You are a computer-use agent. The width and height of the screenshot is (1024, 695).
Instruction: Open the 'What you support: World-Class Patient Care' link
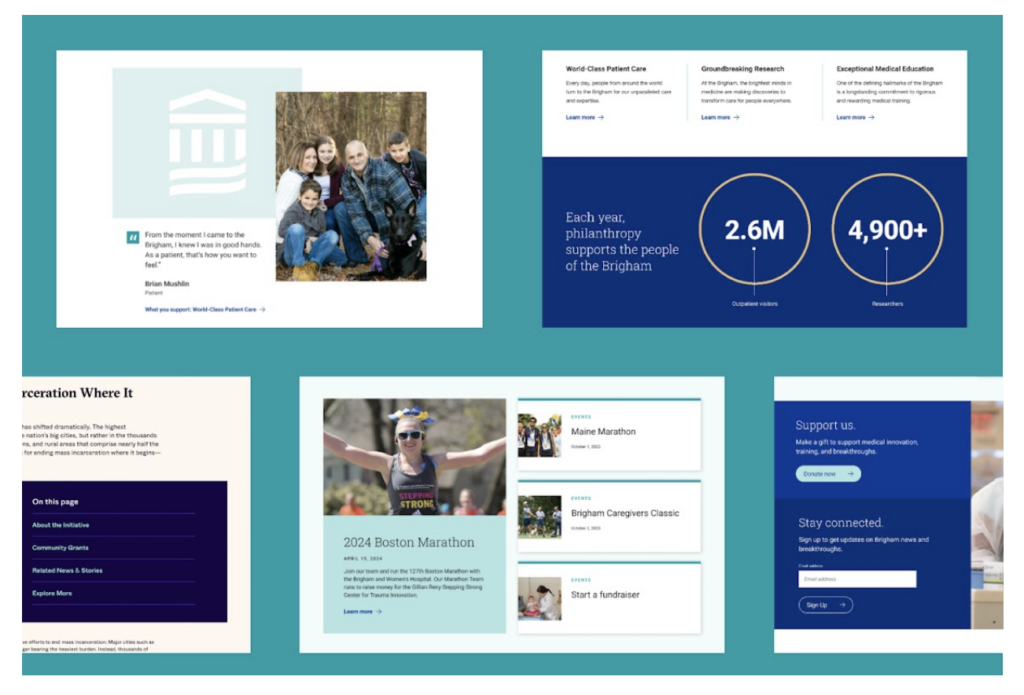204,310
